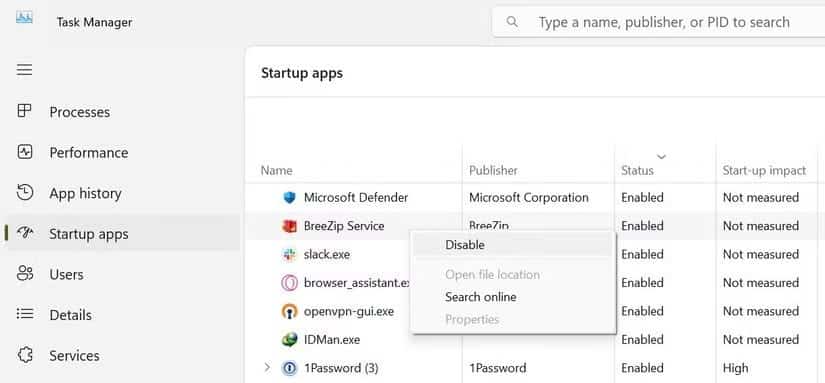
Task: Click the browser_assistant Opera icon
Action: point(289,283)
